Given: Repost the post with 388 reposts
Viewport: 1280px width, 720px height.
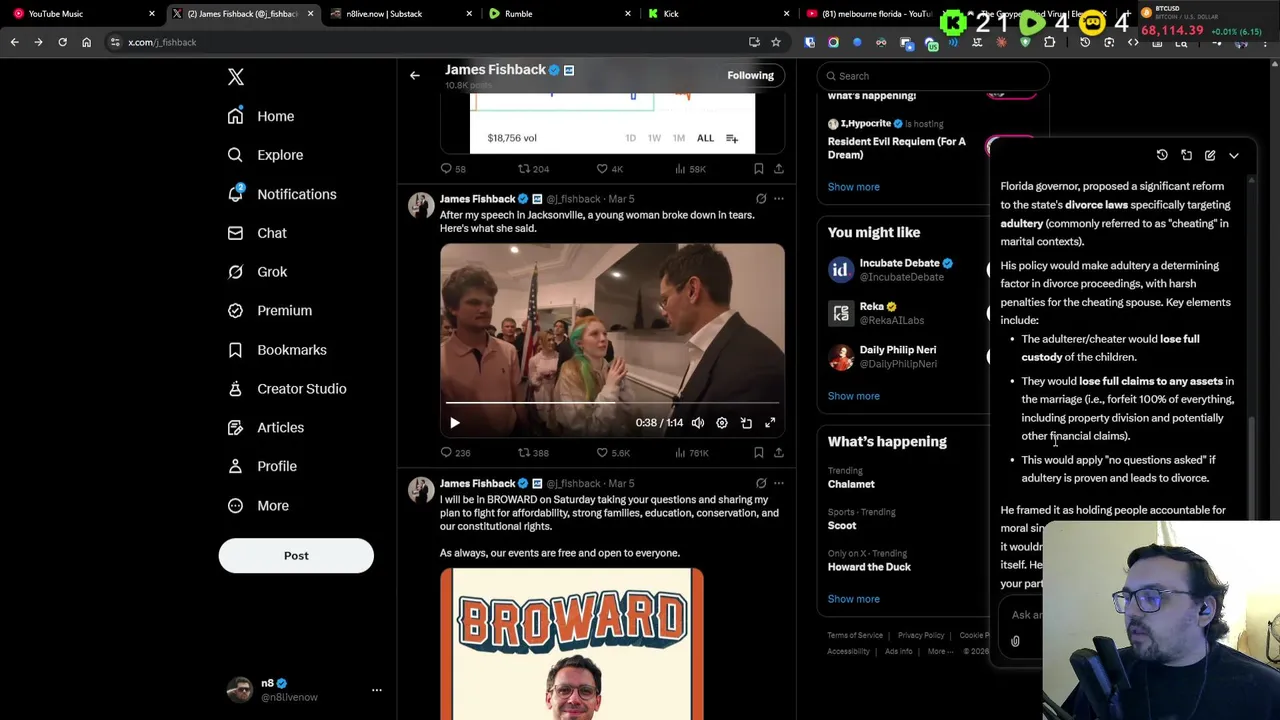Looking at the screenshot, I should coord(533,453).
